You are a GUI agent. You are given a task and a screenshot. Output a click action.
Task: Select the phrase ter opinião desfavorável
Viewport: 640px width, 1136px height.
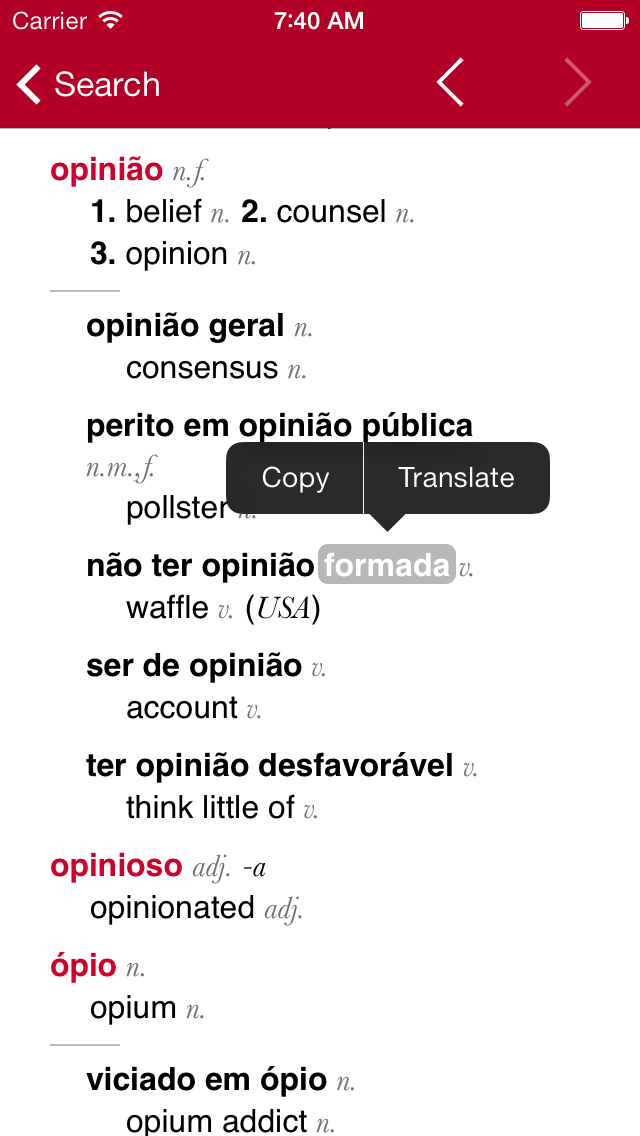point(270,765)
